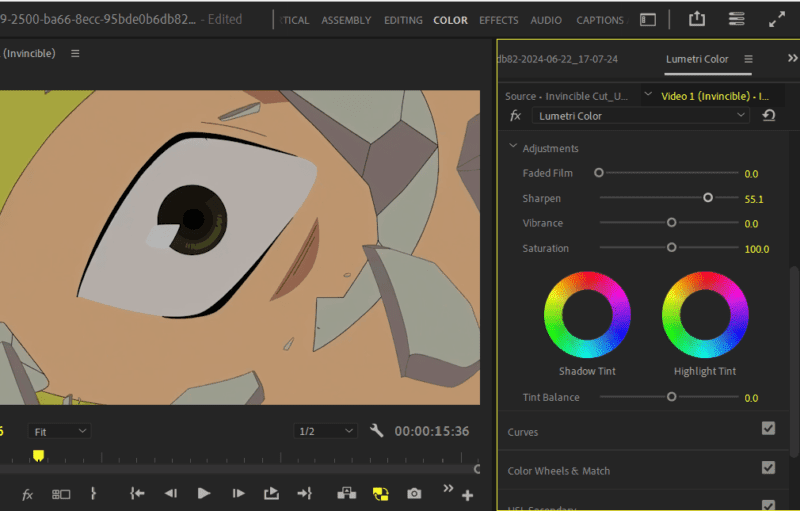Toggle global FX mute button
The width and height of the screenshot is (800, 511).
(x=28, y=494)
